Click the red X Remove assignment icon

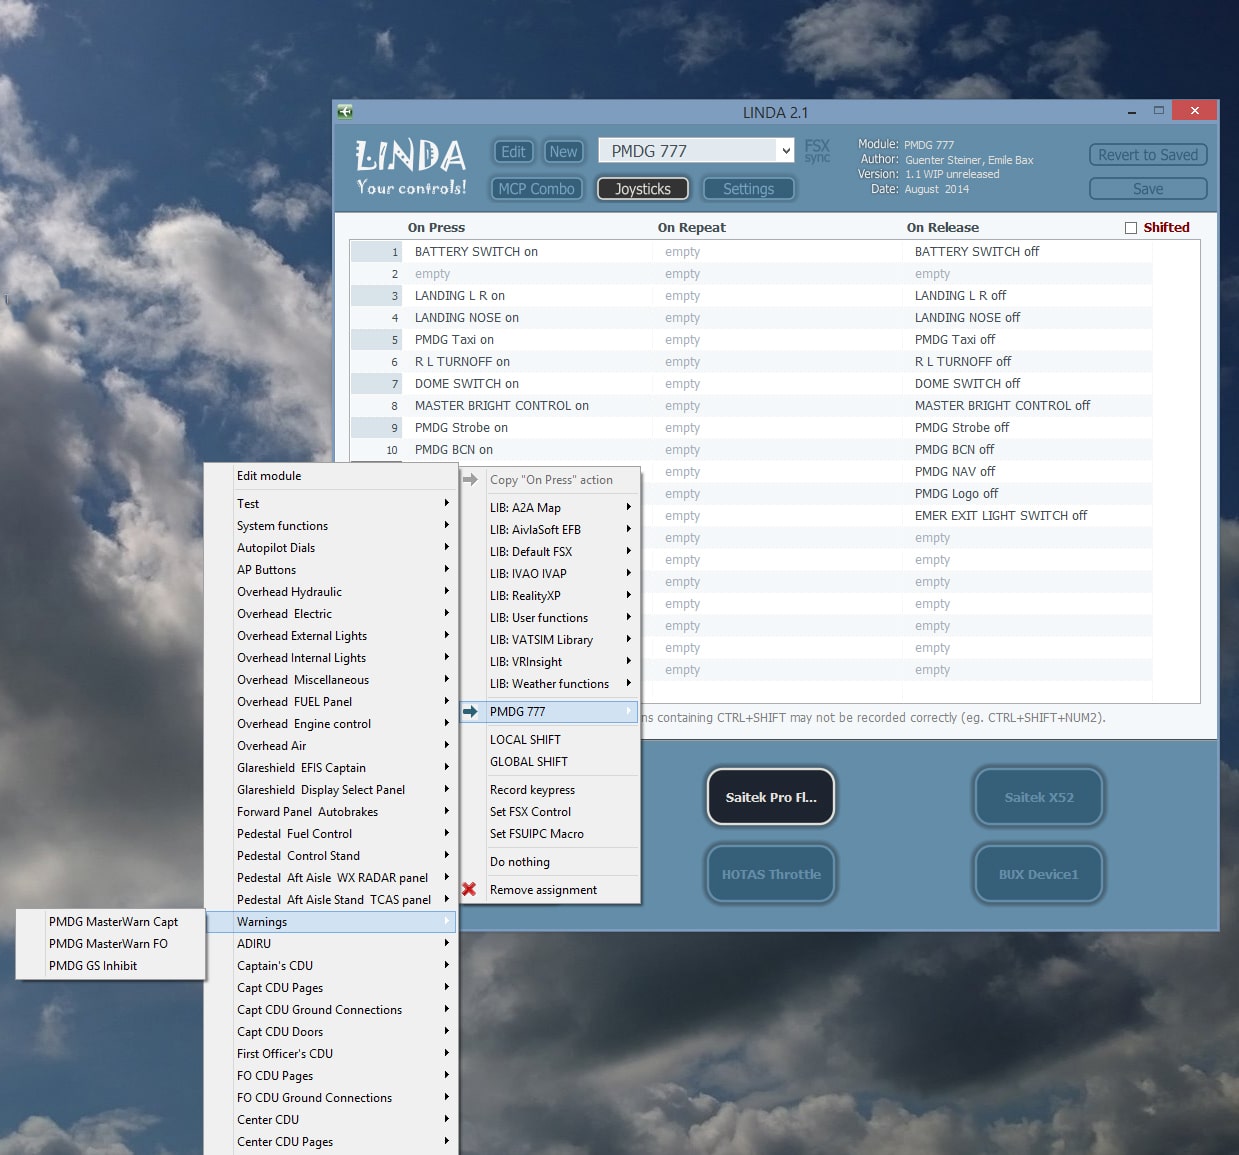[x=469, y=889]
